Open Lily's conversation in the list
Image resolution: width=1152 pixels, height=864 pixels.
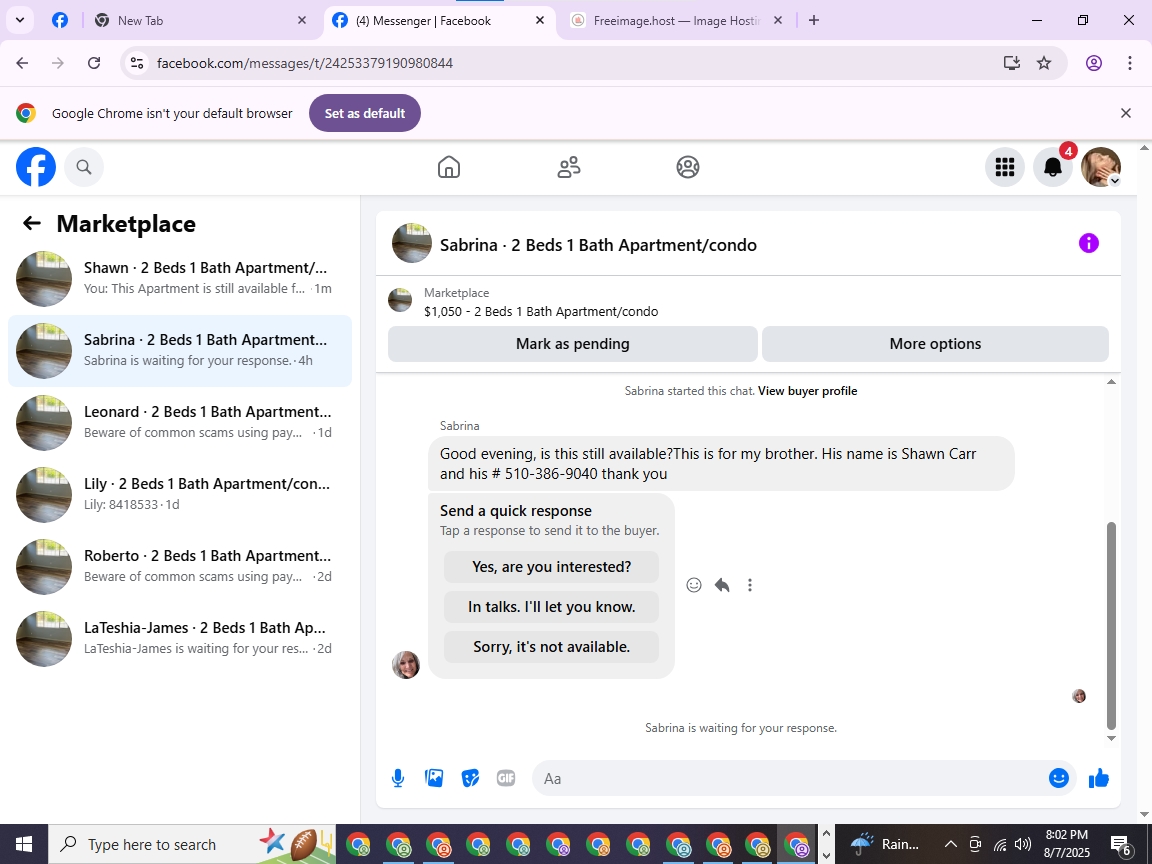tap(180, 494)
